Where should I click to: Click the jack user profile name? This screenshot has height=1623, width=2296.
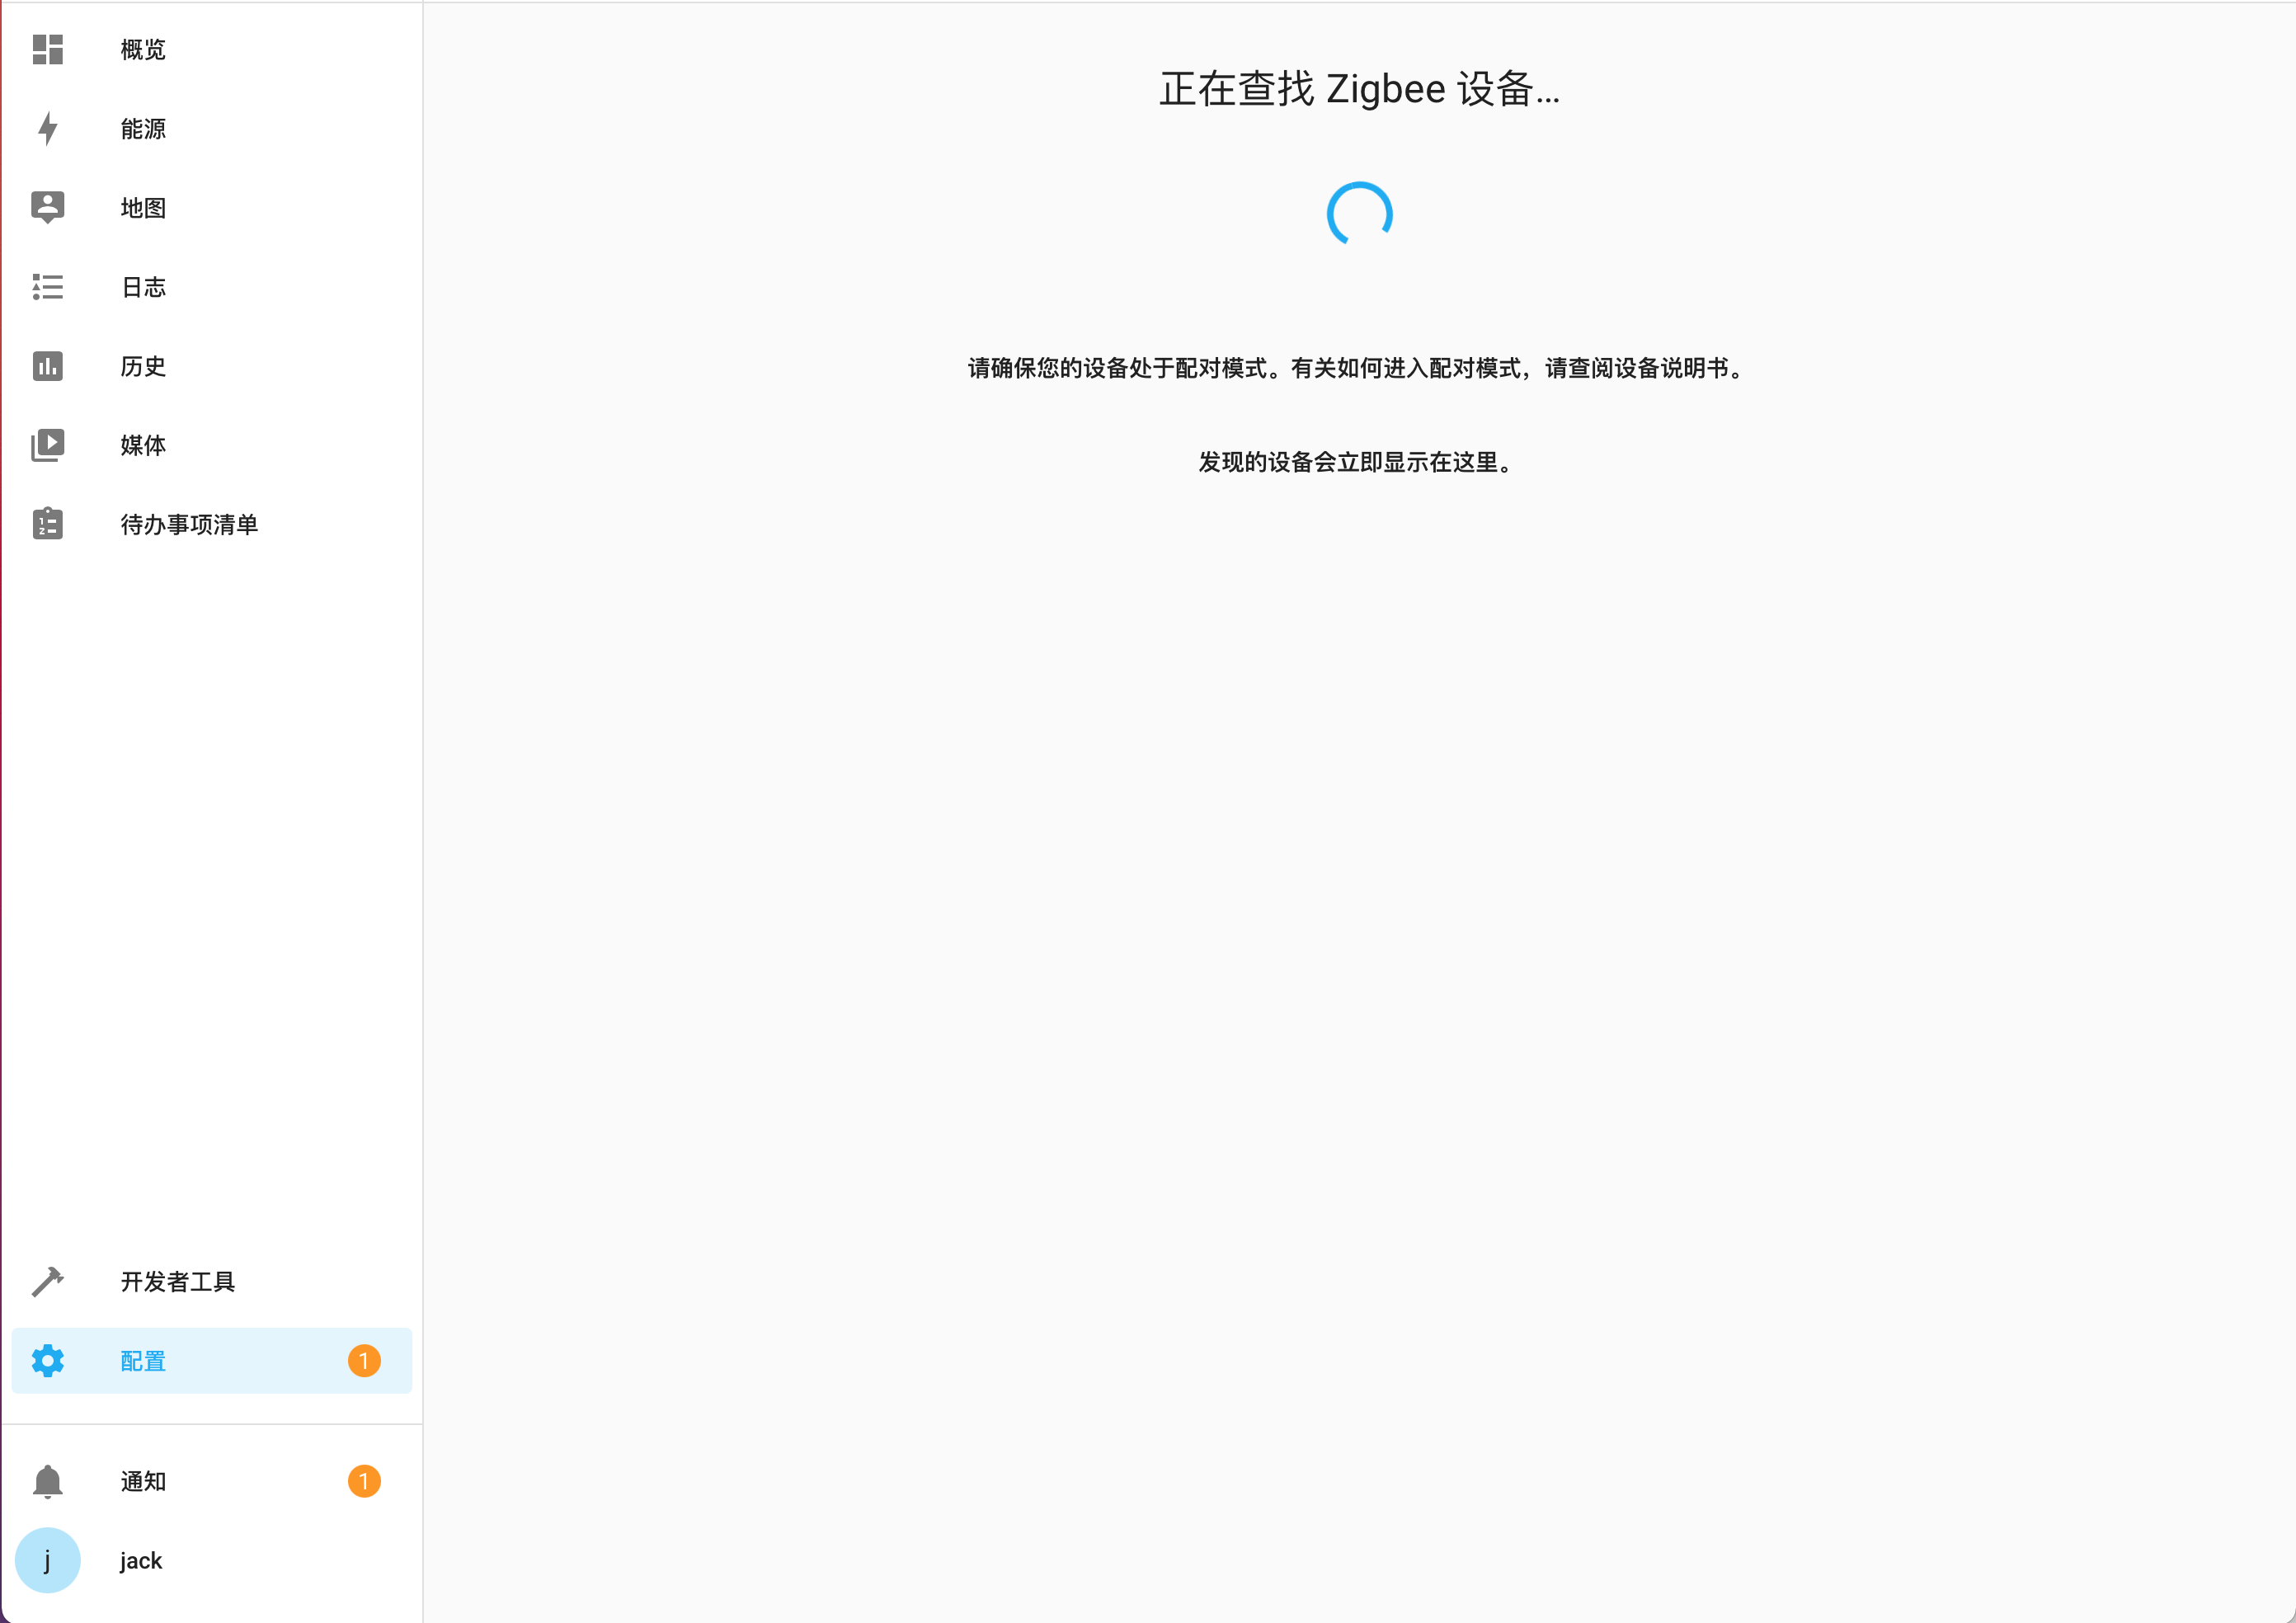[141, 1560]
